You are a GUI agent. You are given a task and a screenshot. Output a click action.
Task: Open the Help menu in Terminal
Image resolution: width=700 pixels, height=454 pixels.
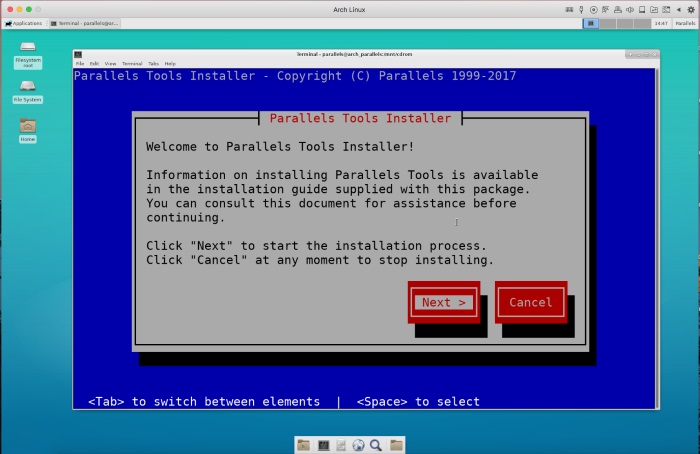click(170, 63)
